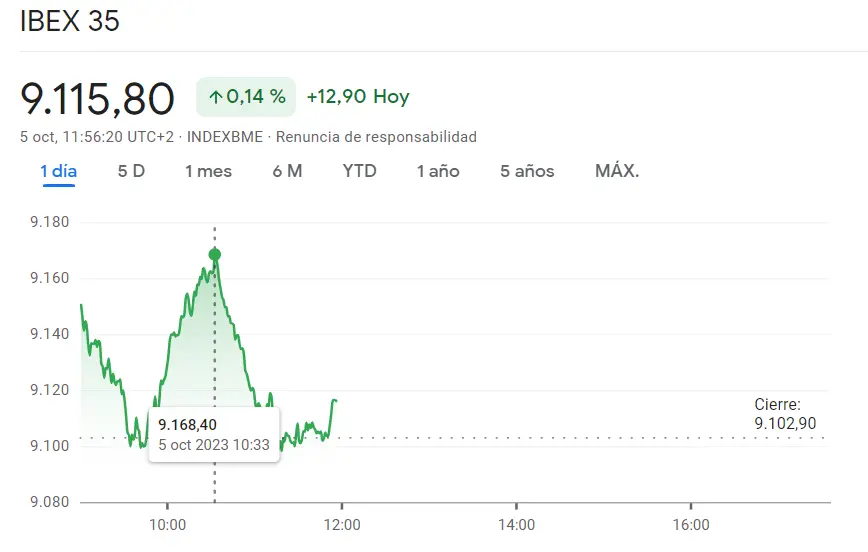Click the 10:00 x-axis label
The height and width of the screenshot is (552, 868).
click(x=167, y=525)
